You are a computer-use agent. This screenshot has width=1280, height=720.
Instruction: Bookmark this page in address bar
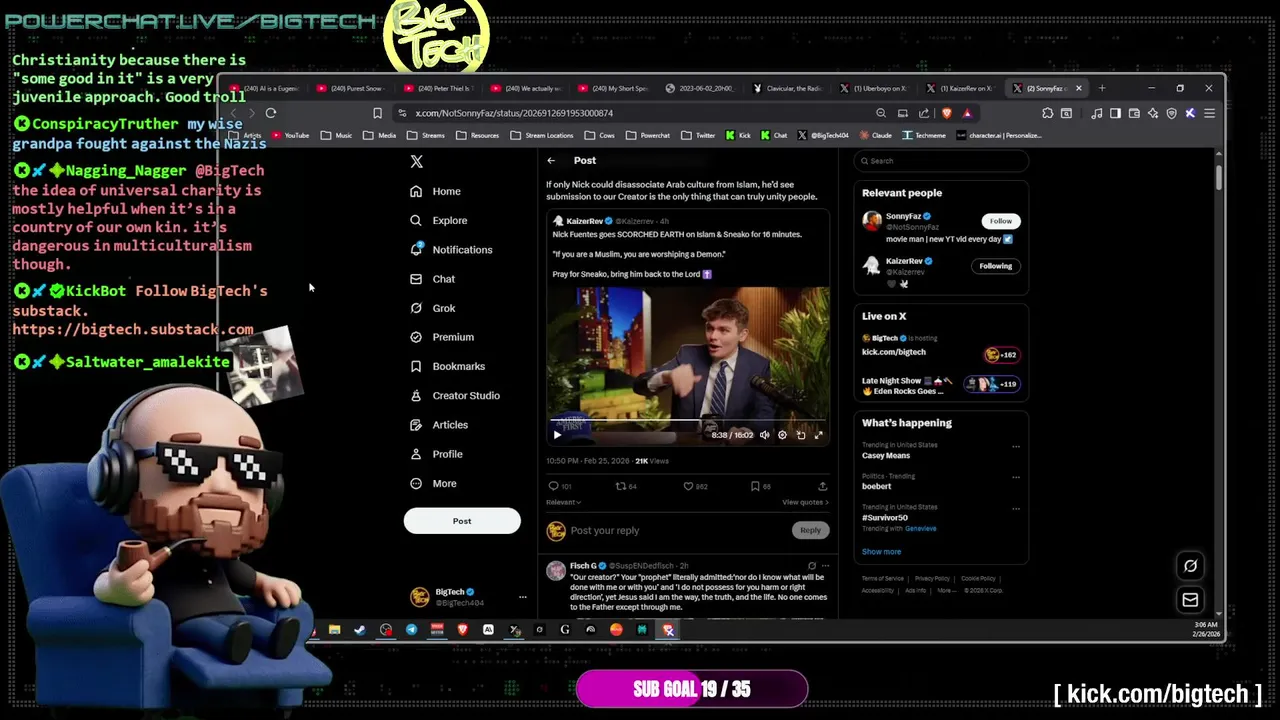click(x=377, y=113)
